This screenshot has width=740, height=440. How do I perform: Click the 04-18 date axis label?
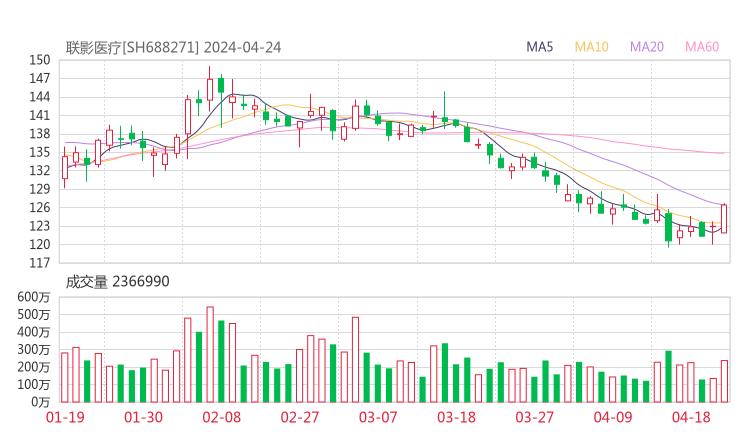tap(691, 417)
